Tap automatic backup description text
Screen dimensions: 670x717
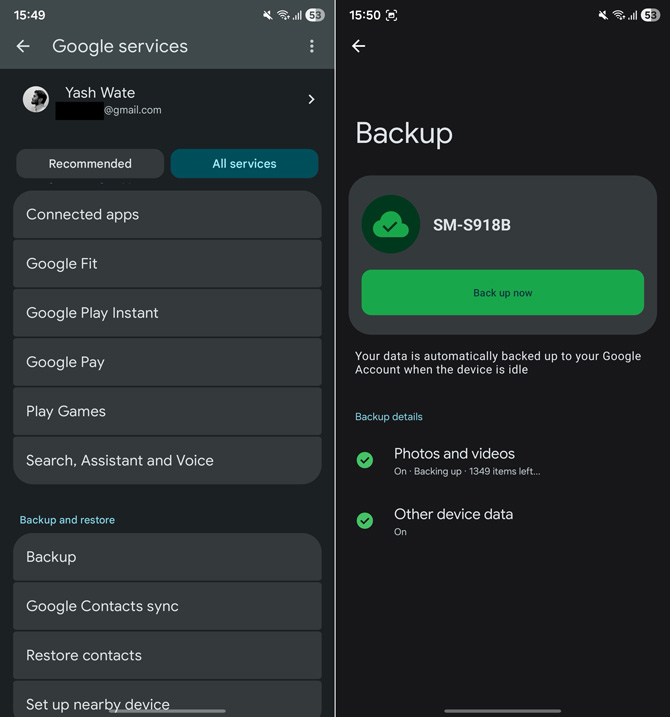pyautogui.click(x=498, y=363)
